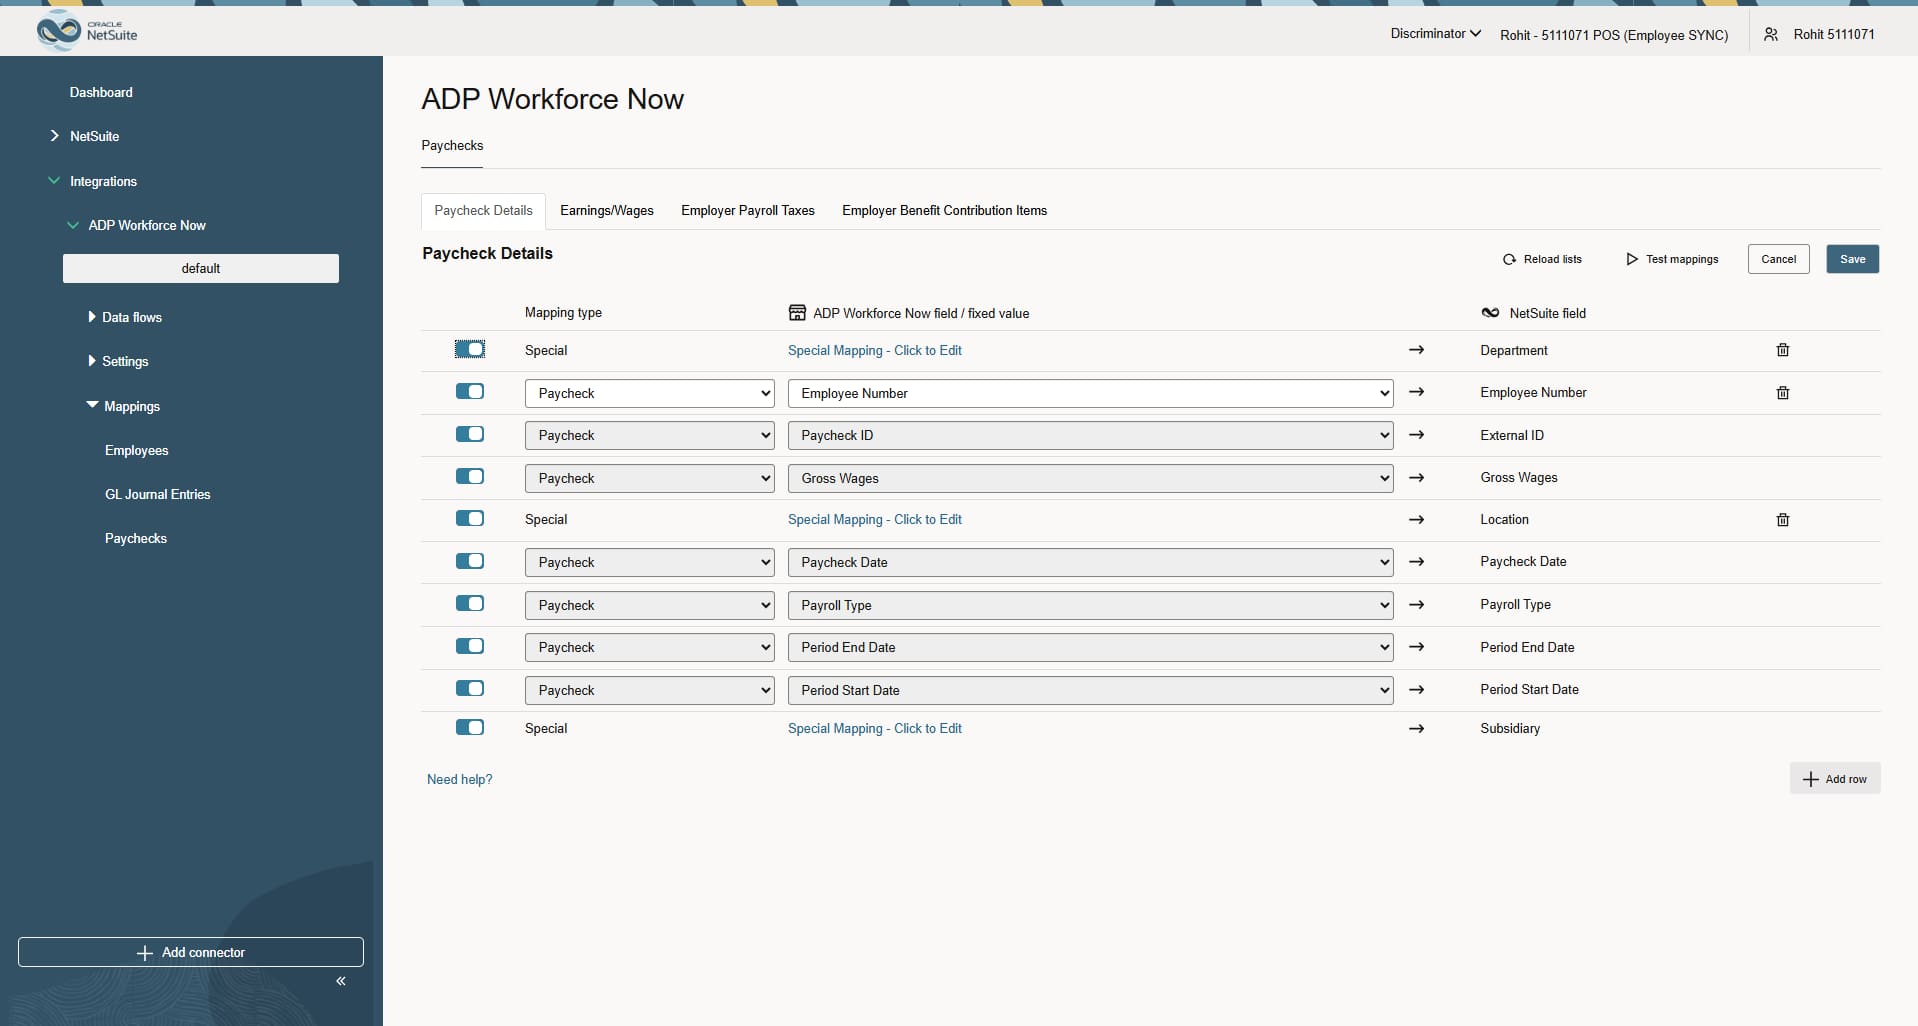Click the play icon beside Test mappings
The image size is (1918, 1026).
click(x=1632, y=259)
